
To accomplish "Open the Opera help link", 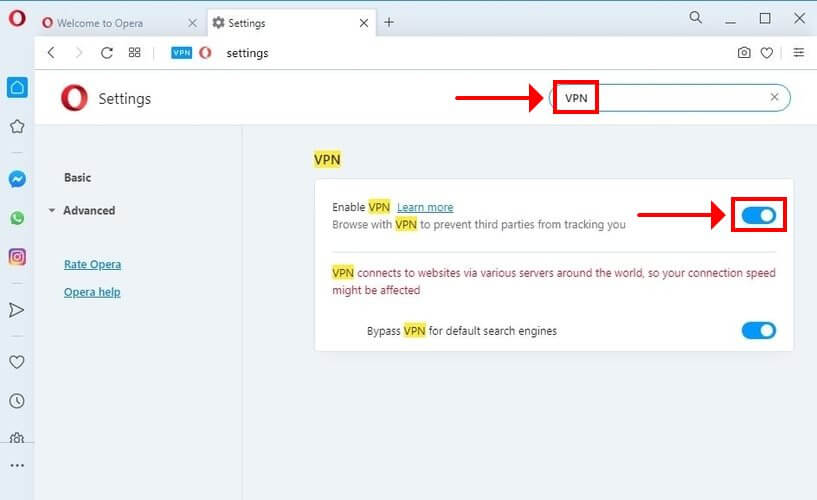I will [92, 292].
